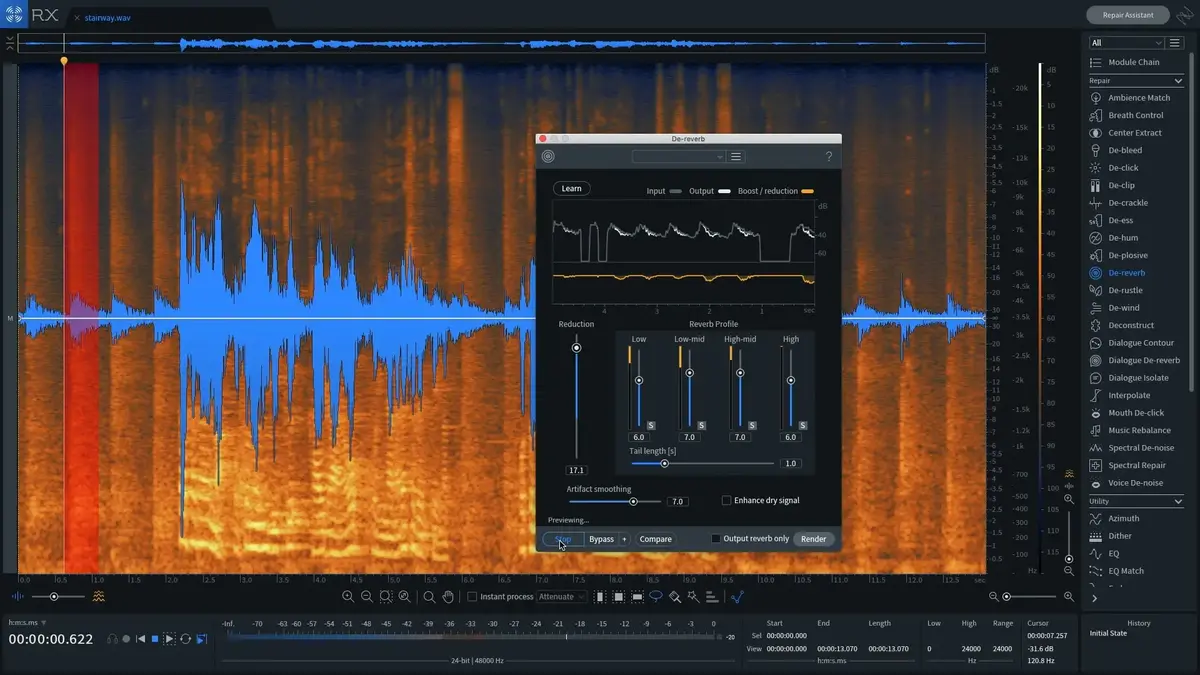The height and width of the screenshot is (675, 1200).
Task: Select the Hand grab tool
Action: (449, 596)
